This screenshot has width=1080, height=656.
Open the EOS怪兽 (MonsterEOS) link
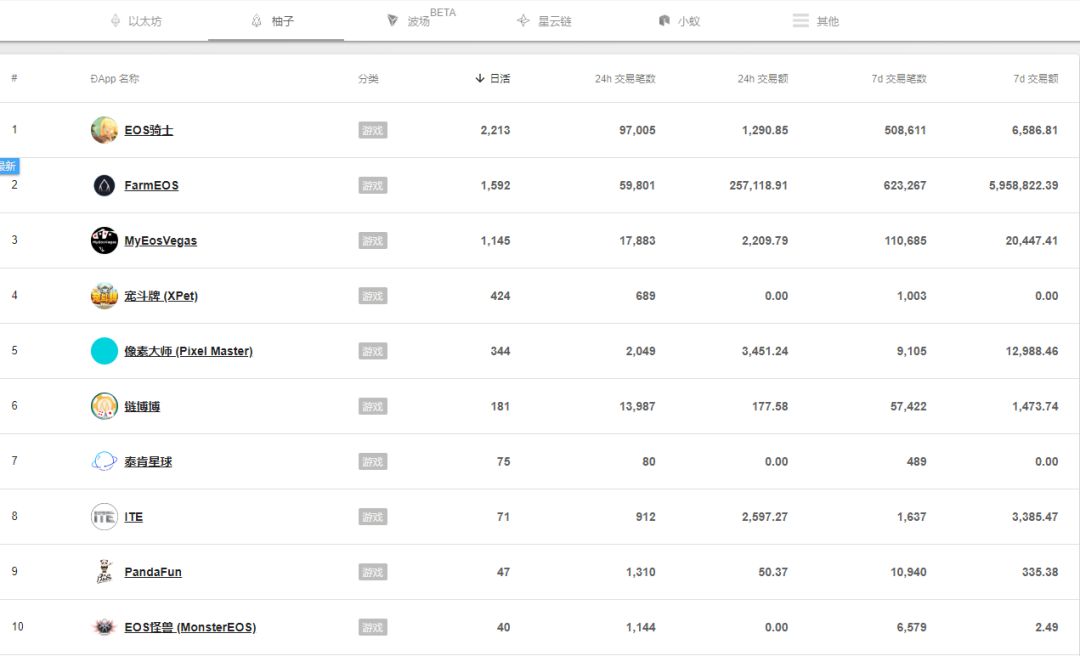pos(190,627)
